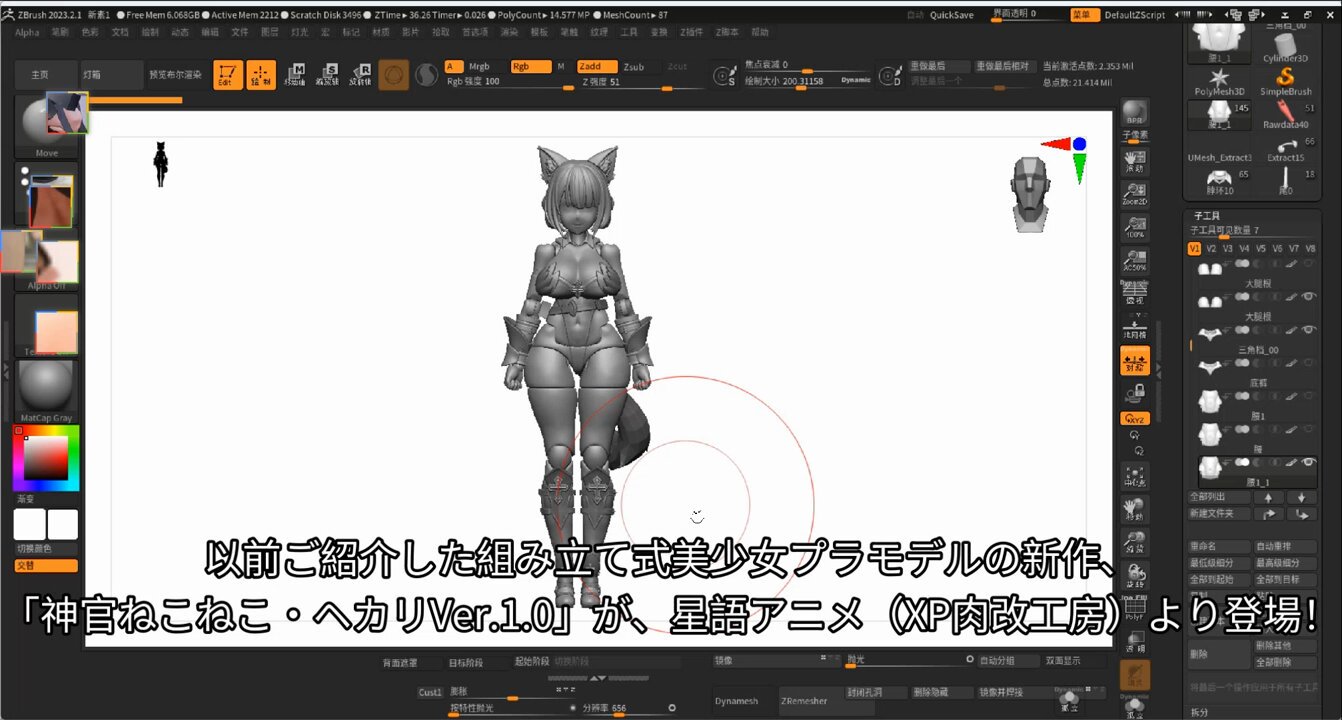Select the Move (M) transform icon
This screenshot has width=1342, height=720.
tap(295, 76)
